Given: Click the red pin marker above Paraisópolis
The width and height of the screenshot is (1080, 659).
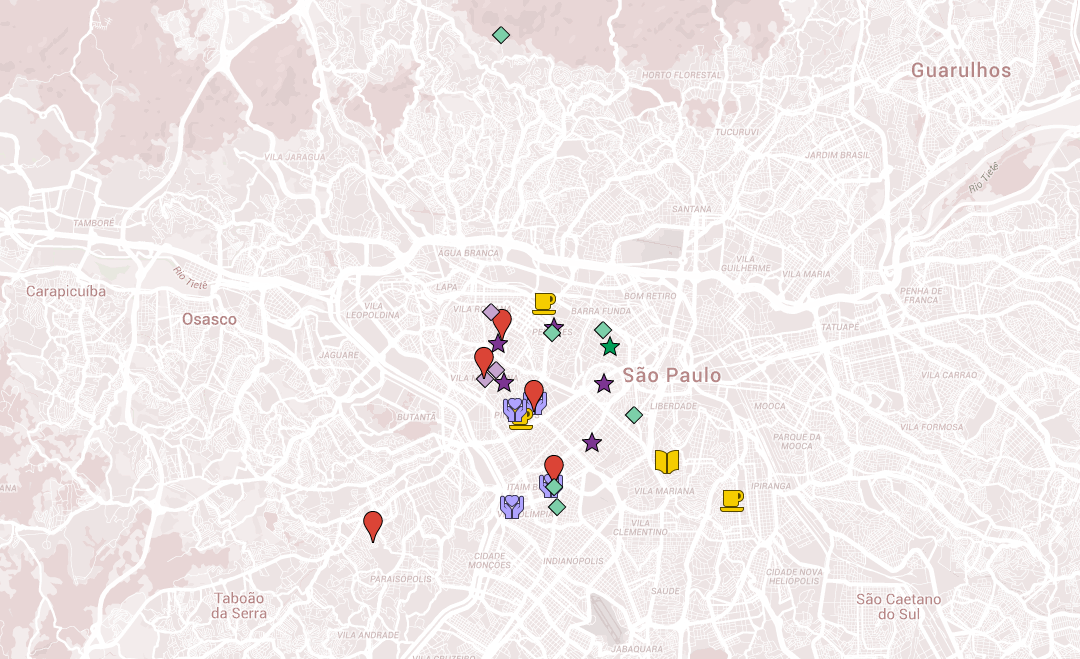Looking at the screenshot, I should 373,527.
